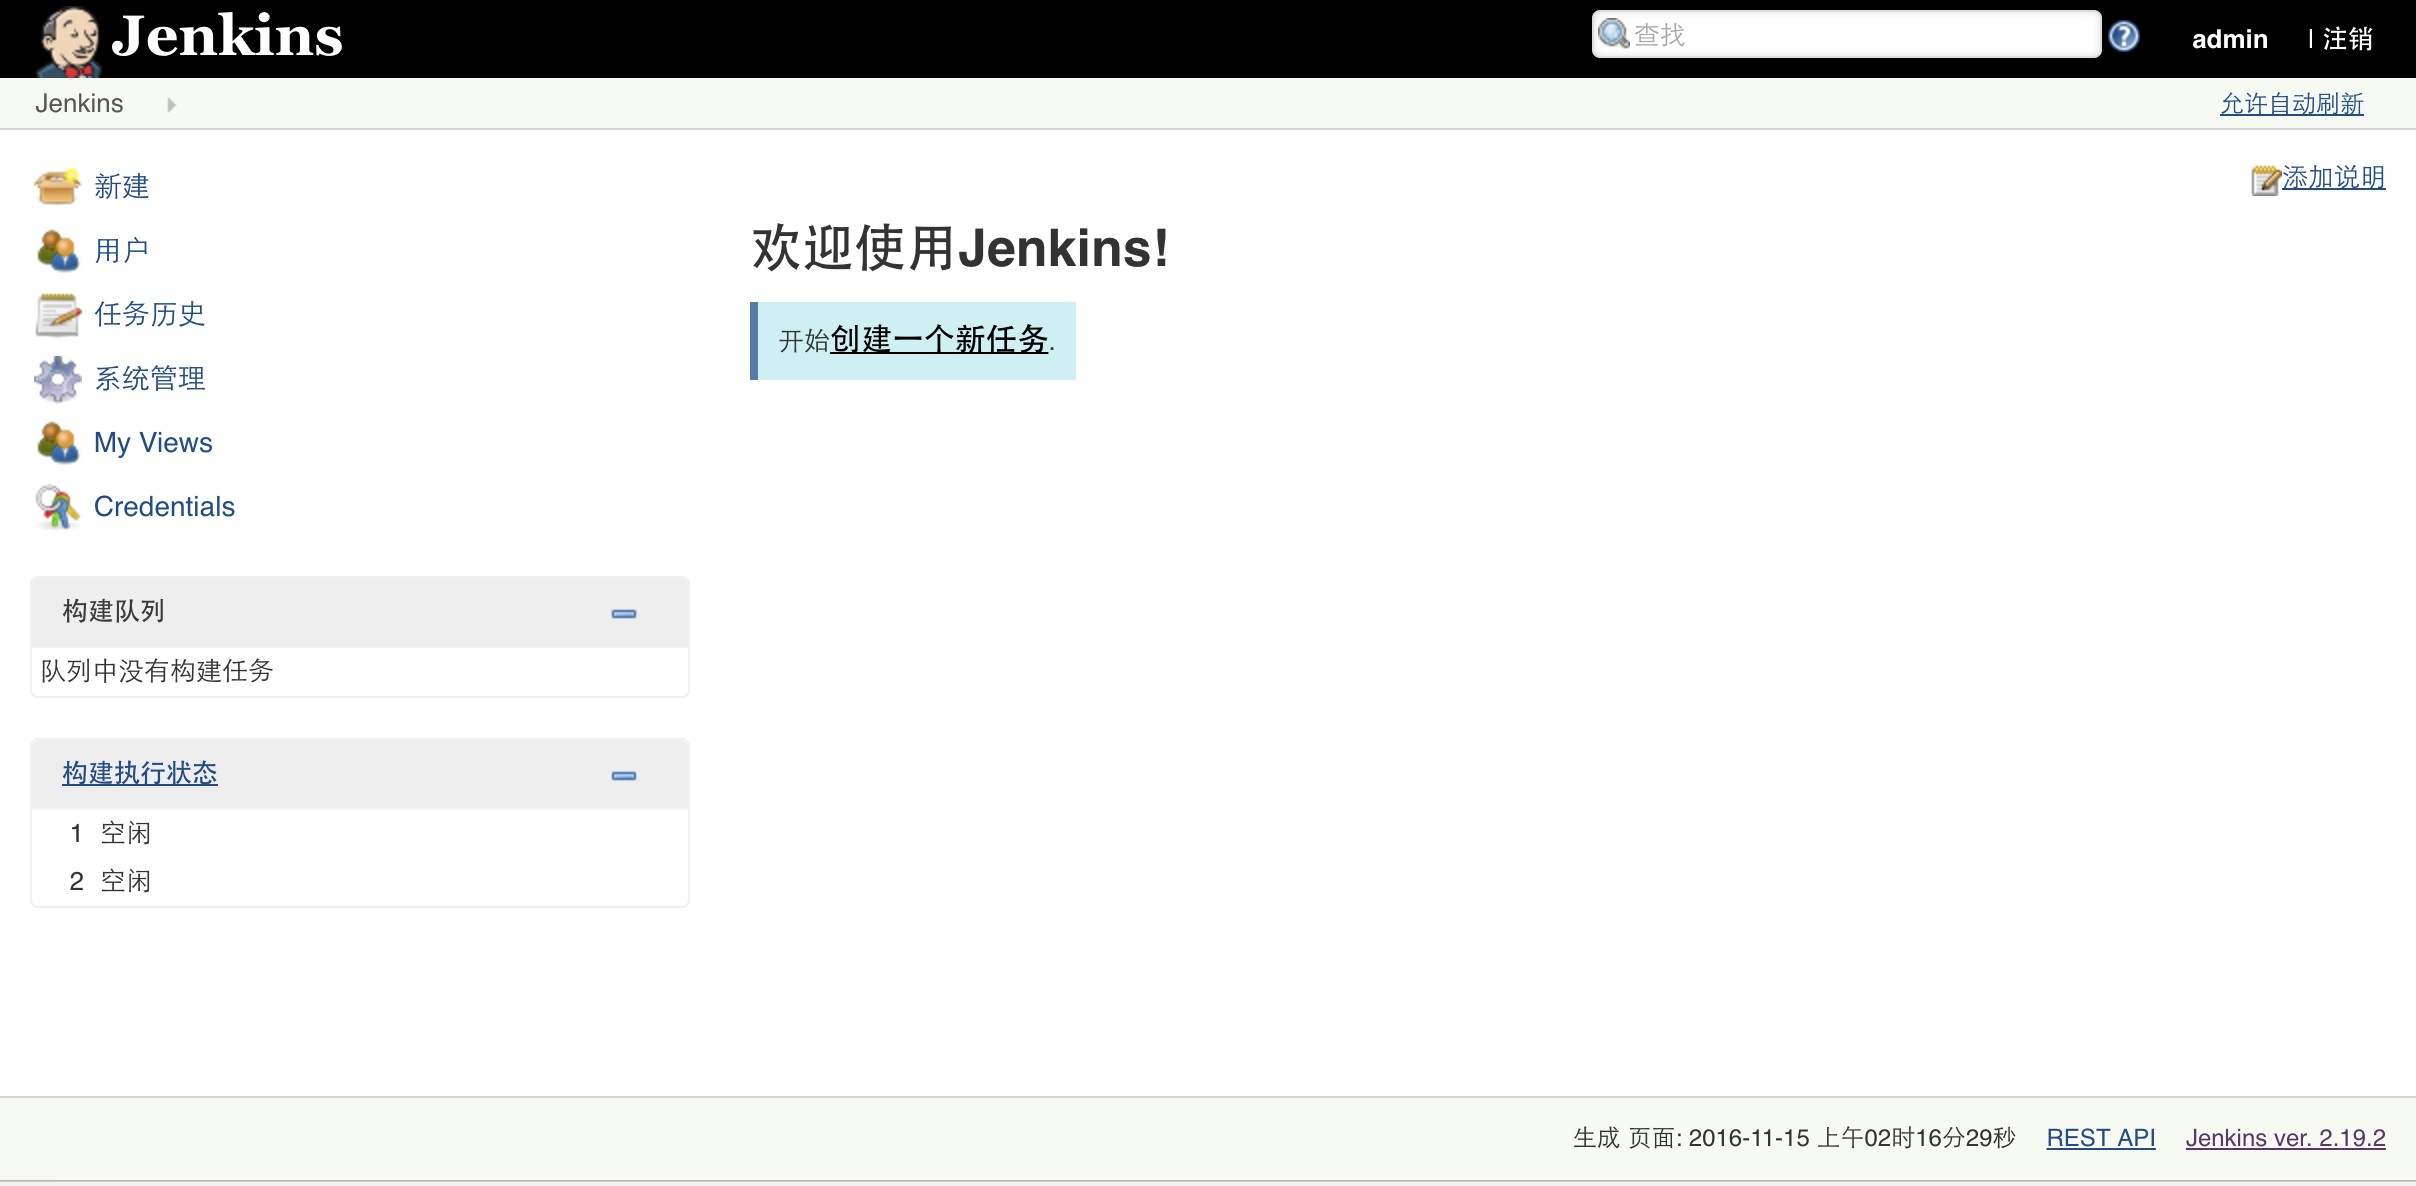Open the 任务历史 sidebar item
The width and height of the screenshot is (2416, 1186).
pos(150,314)
